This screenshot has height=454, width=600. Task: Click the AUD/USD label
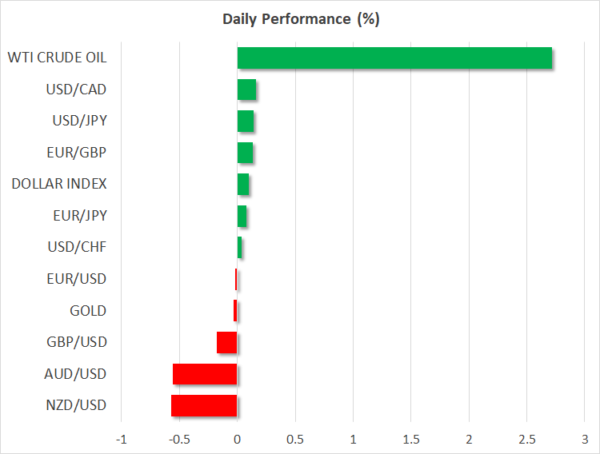click(78, 374)
